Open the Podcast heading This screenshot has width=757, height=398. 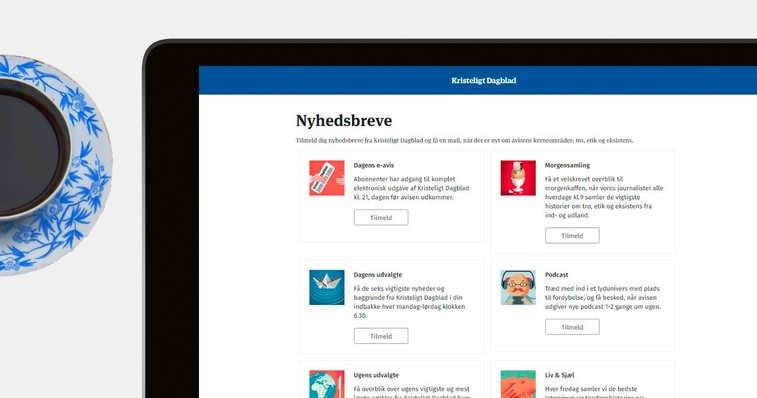556,274
